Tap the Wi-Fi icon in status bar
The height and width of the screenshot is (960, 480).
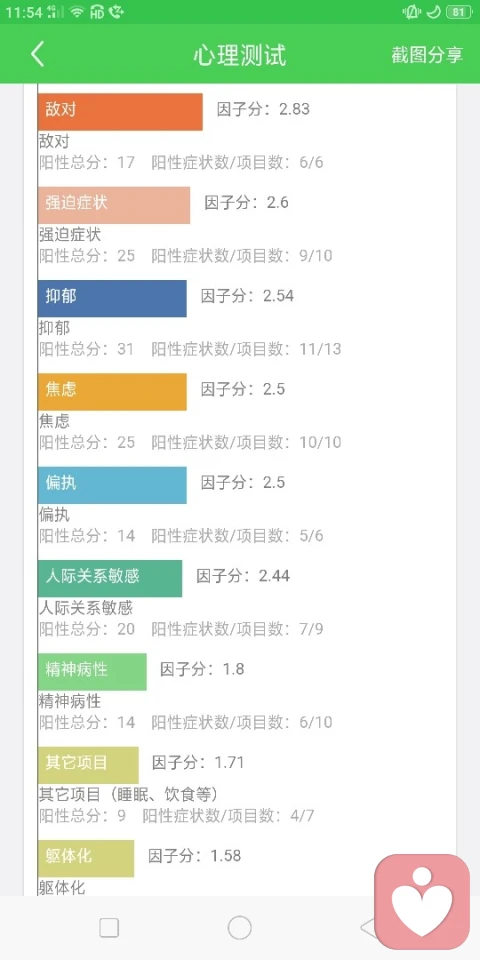click(77, 12)
